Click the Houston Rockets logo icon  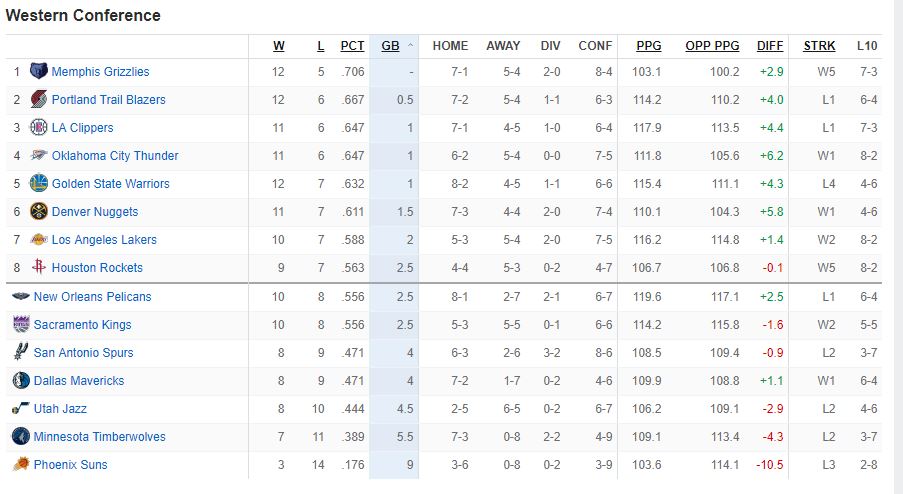tap(39, 268)
